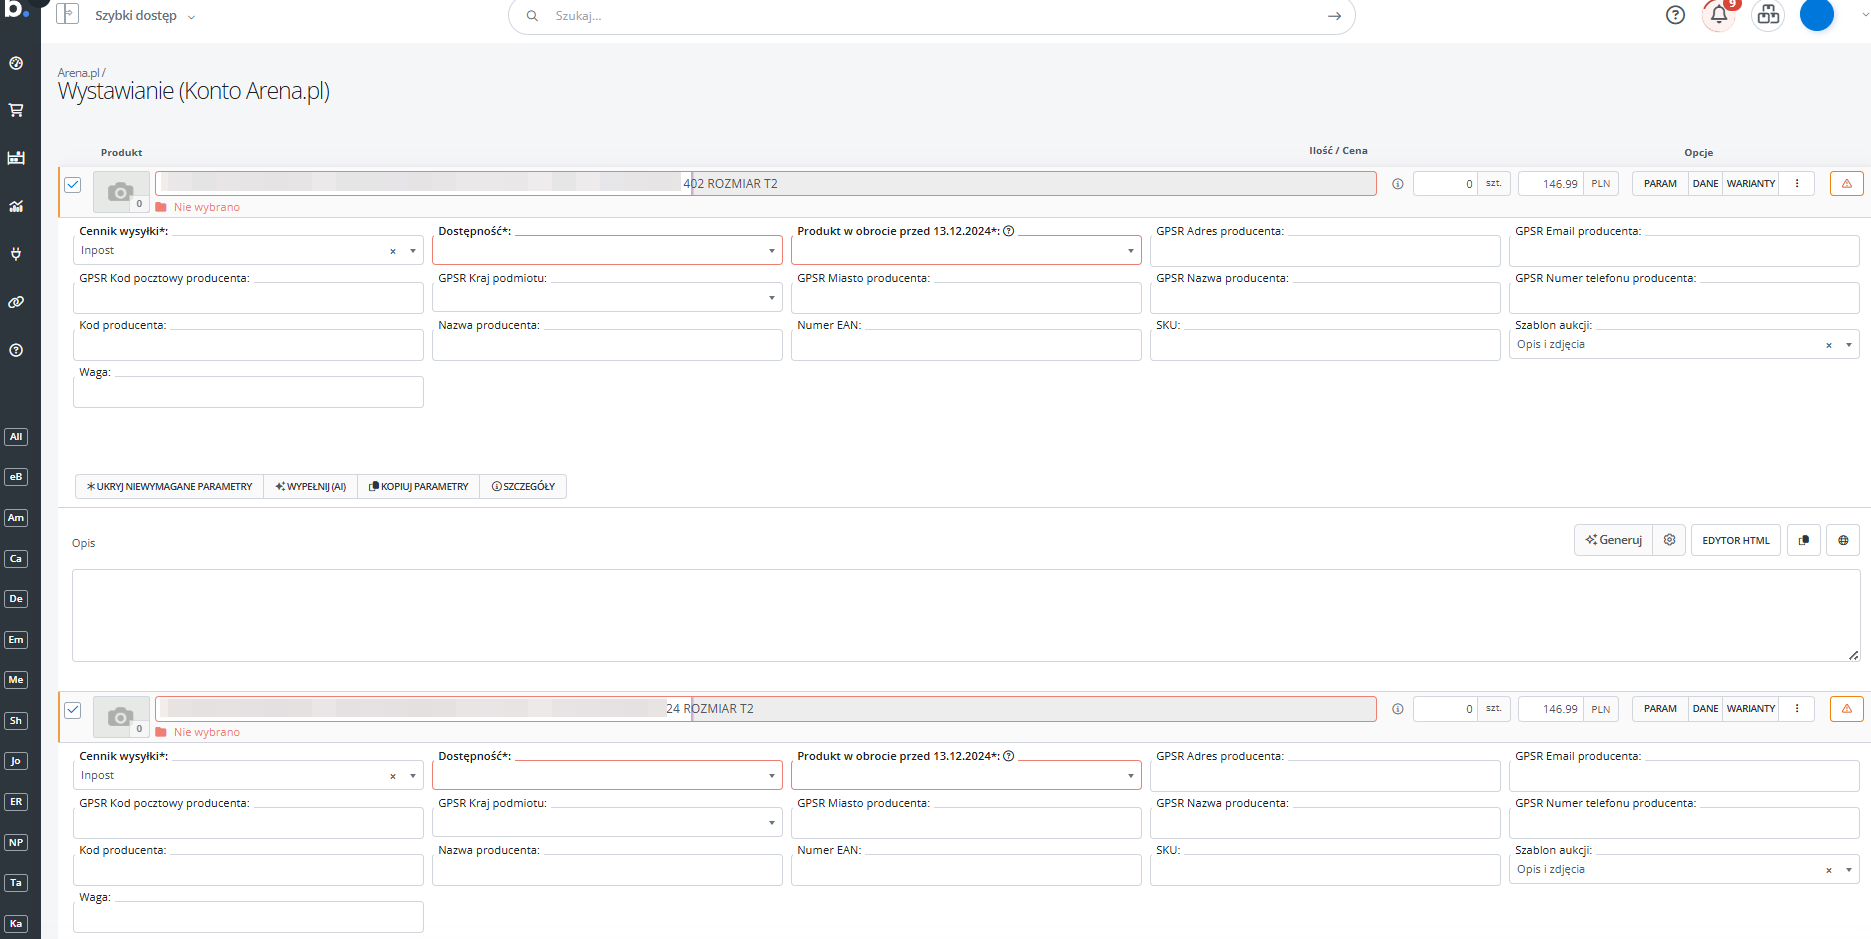Uncheck the first product checkbox
Viewport: 1871px width, 939px height.
73,185
